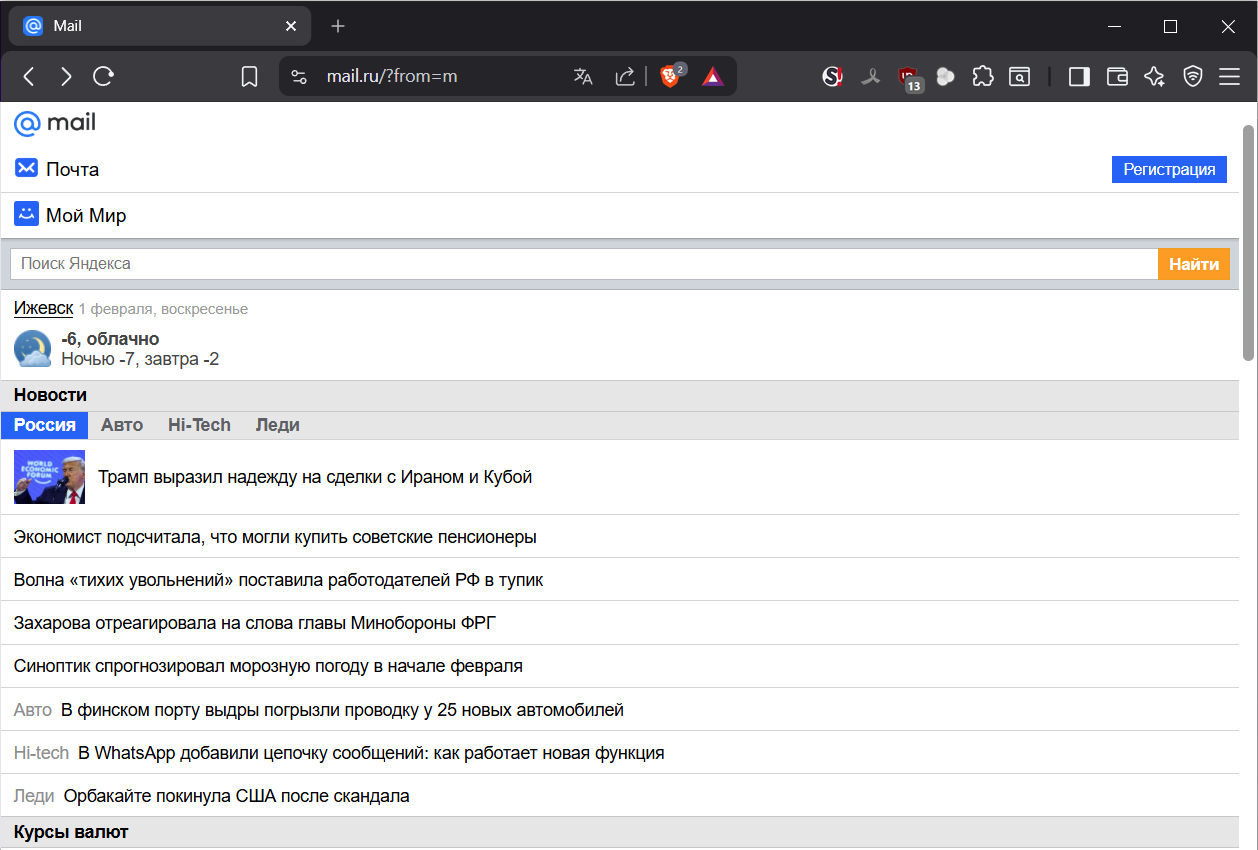Select the Hi-Tech news tab
Viewport: 1258px width, 850px height.
(199, 425)
